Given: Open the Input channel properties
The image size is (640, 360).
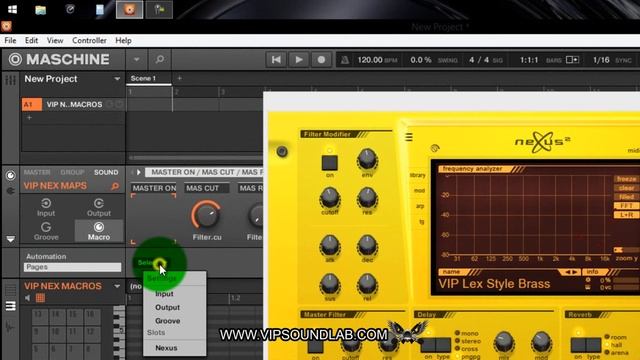Looking at the screenshot, I should (46, 207).
